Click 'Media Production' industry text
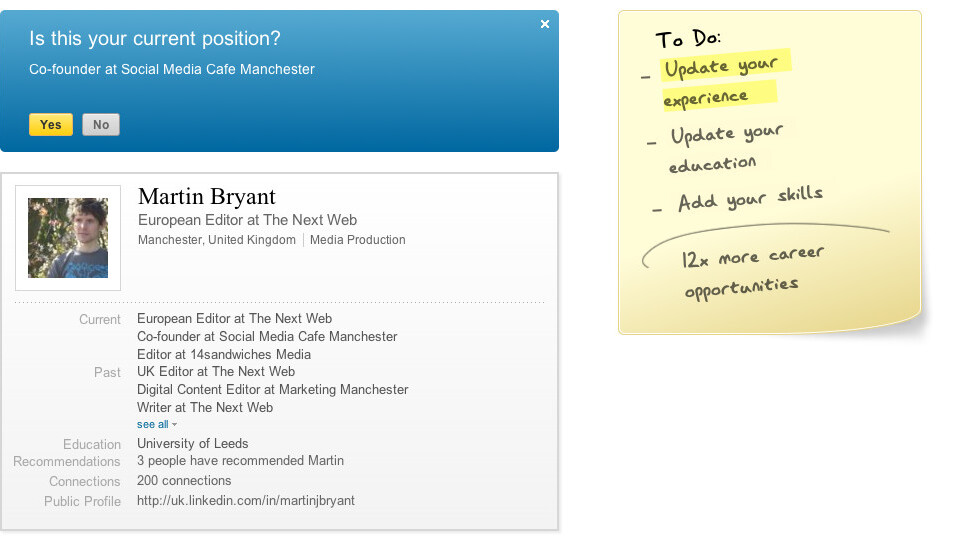This screenshot has height=540, width=960. [358, 240]
